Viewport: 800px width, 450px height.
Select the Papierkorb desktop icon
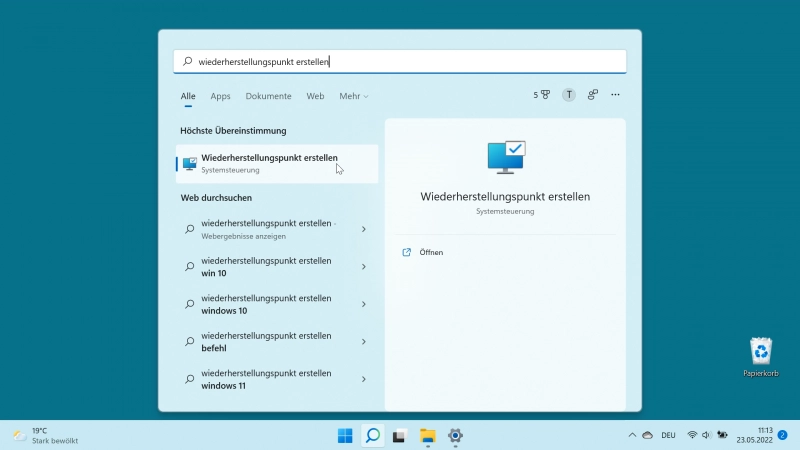point(761,357)
